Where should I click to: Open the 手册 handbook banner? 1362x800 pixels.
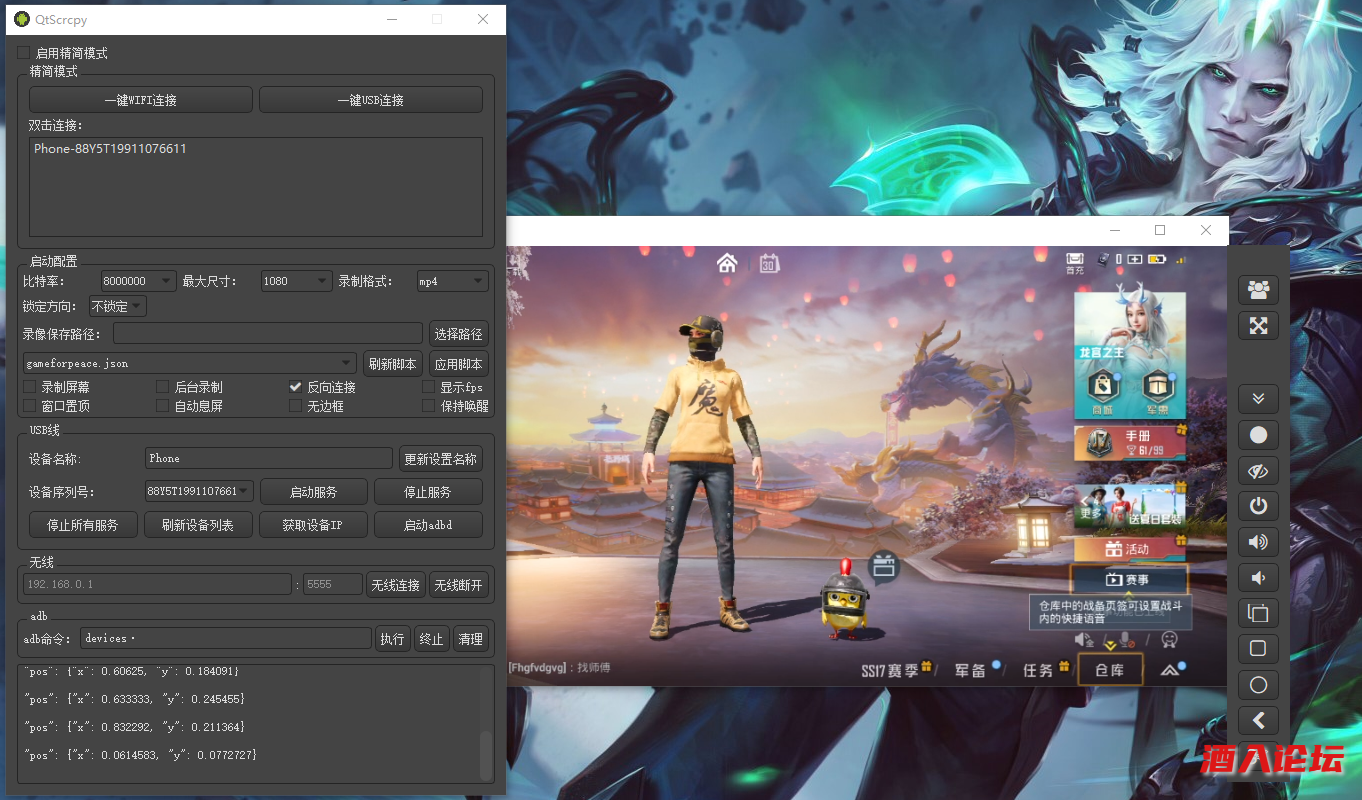click(1129, 443)
